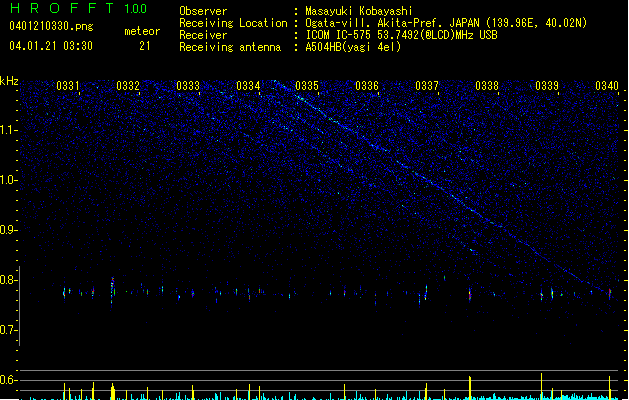Click the 0339 time marker
This screenshot has height=400, width=629.
pyautogui.click(x=547, y=86)
